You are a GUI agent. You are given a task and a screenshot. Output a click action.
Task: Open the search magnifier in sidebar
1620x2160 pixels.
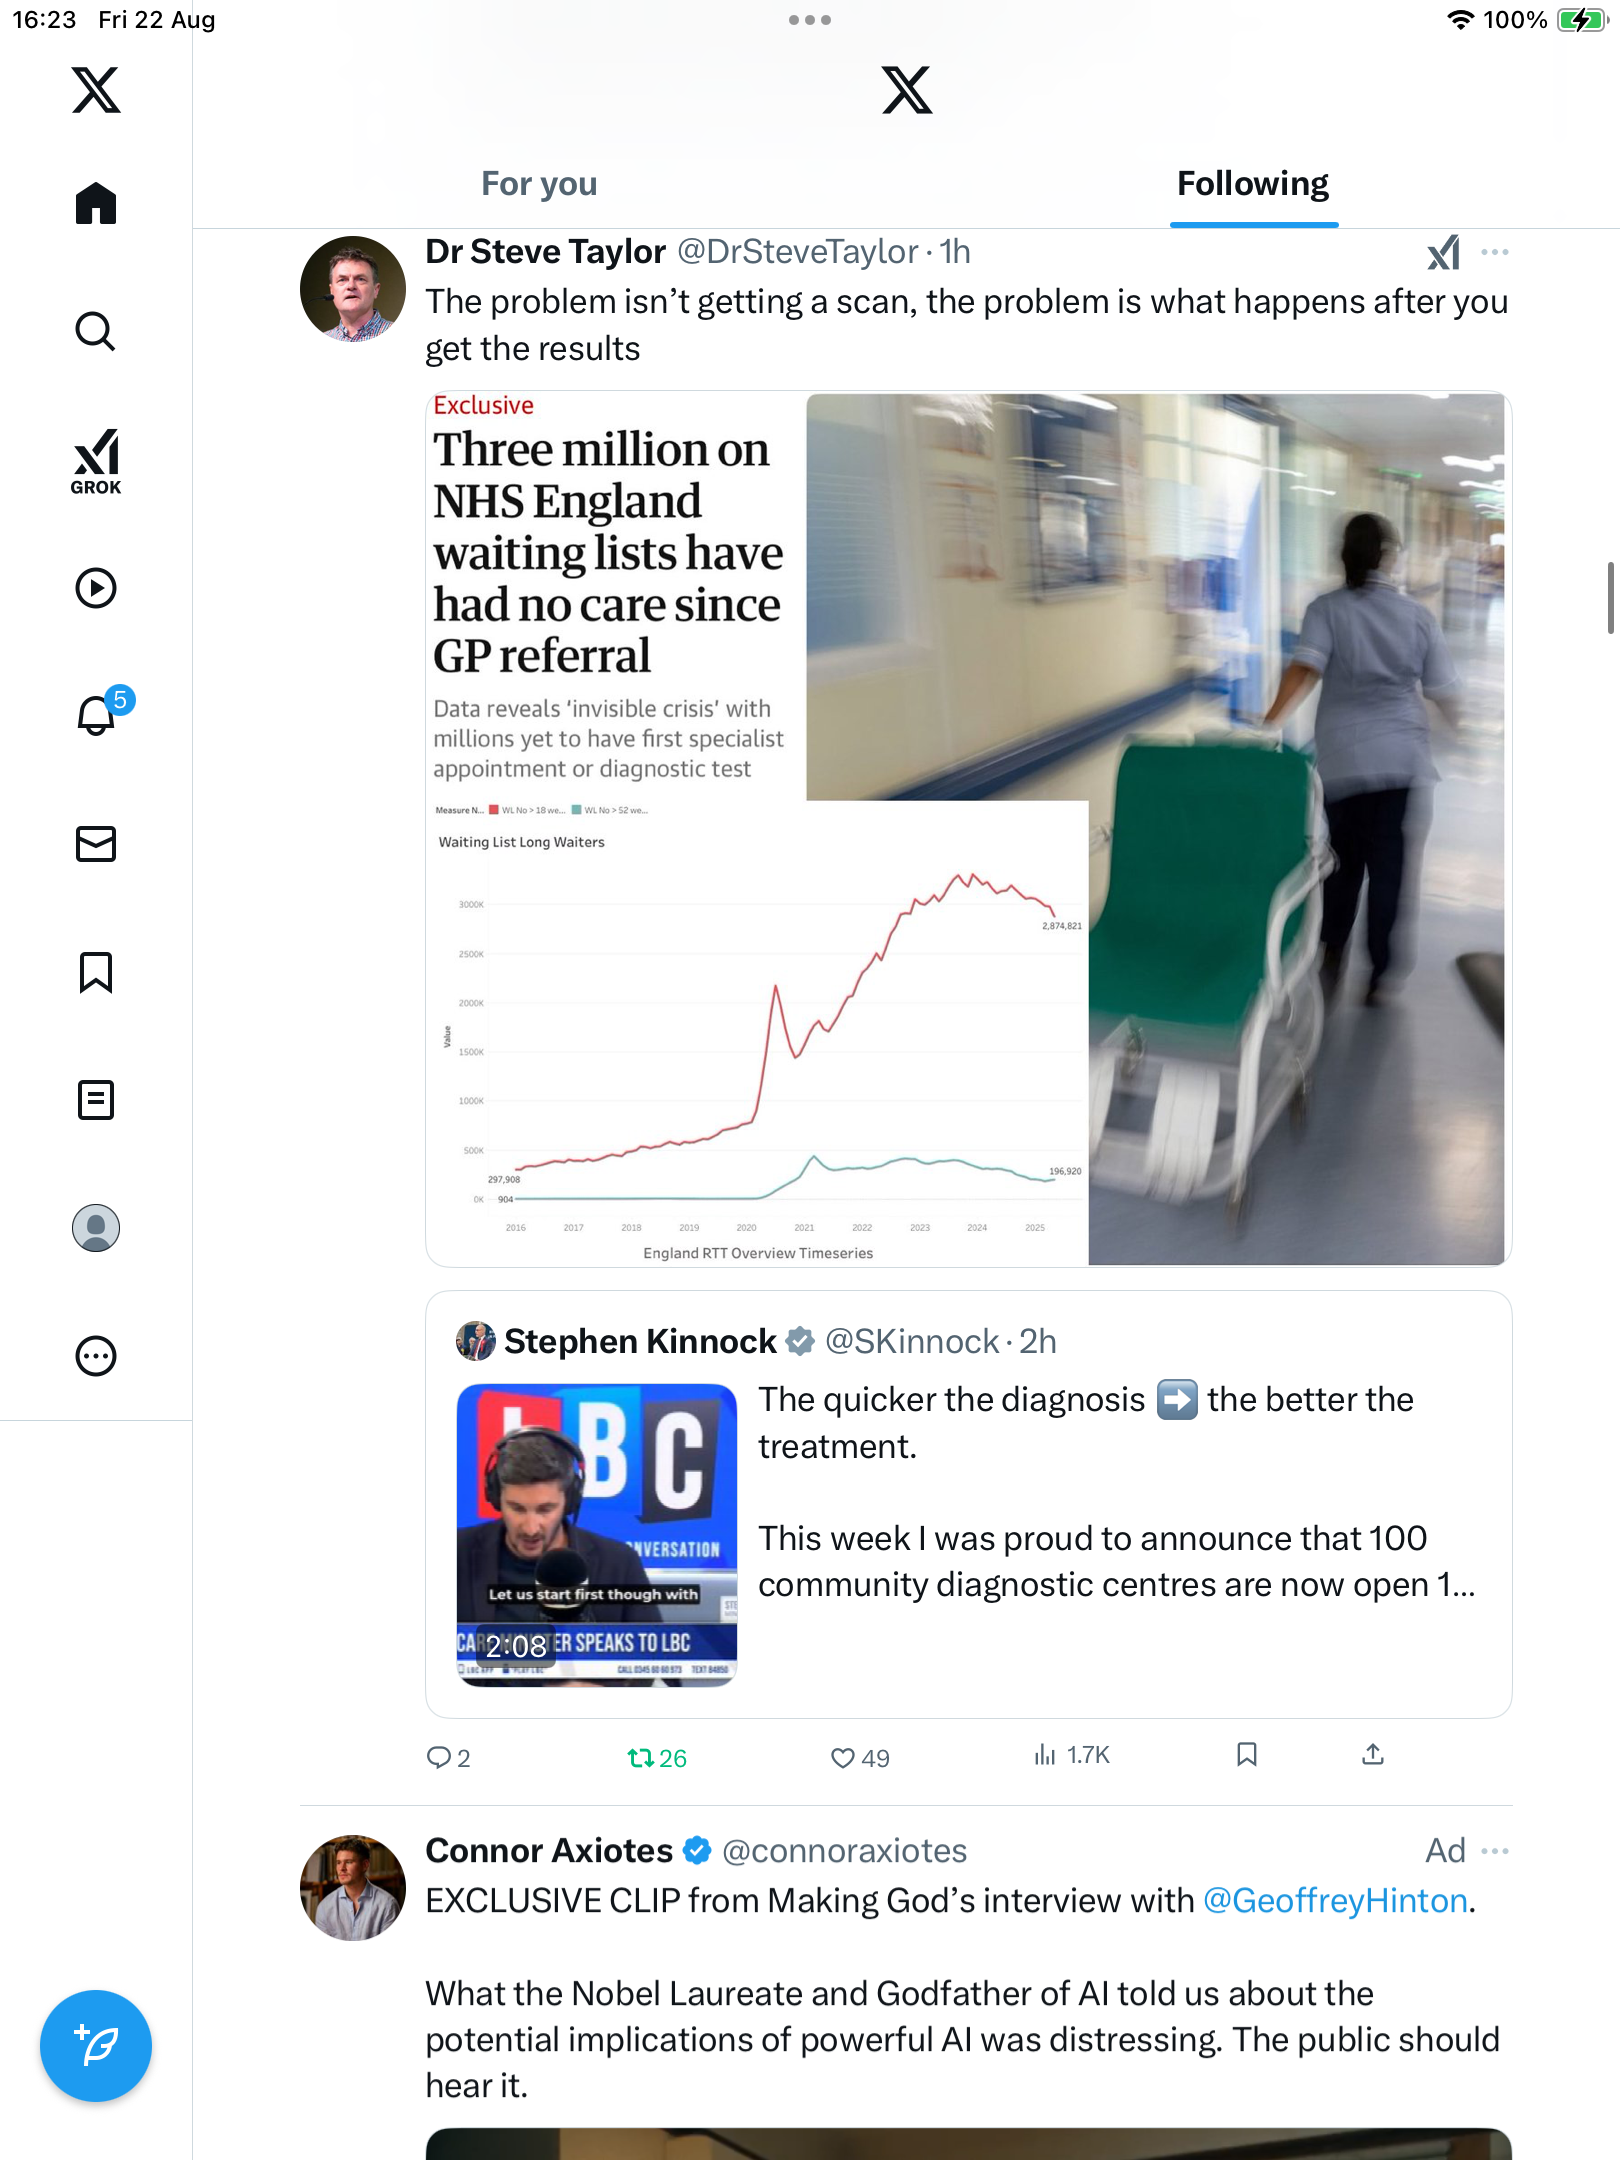coord(96,331)
